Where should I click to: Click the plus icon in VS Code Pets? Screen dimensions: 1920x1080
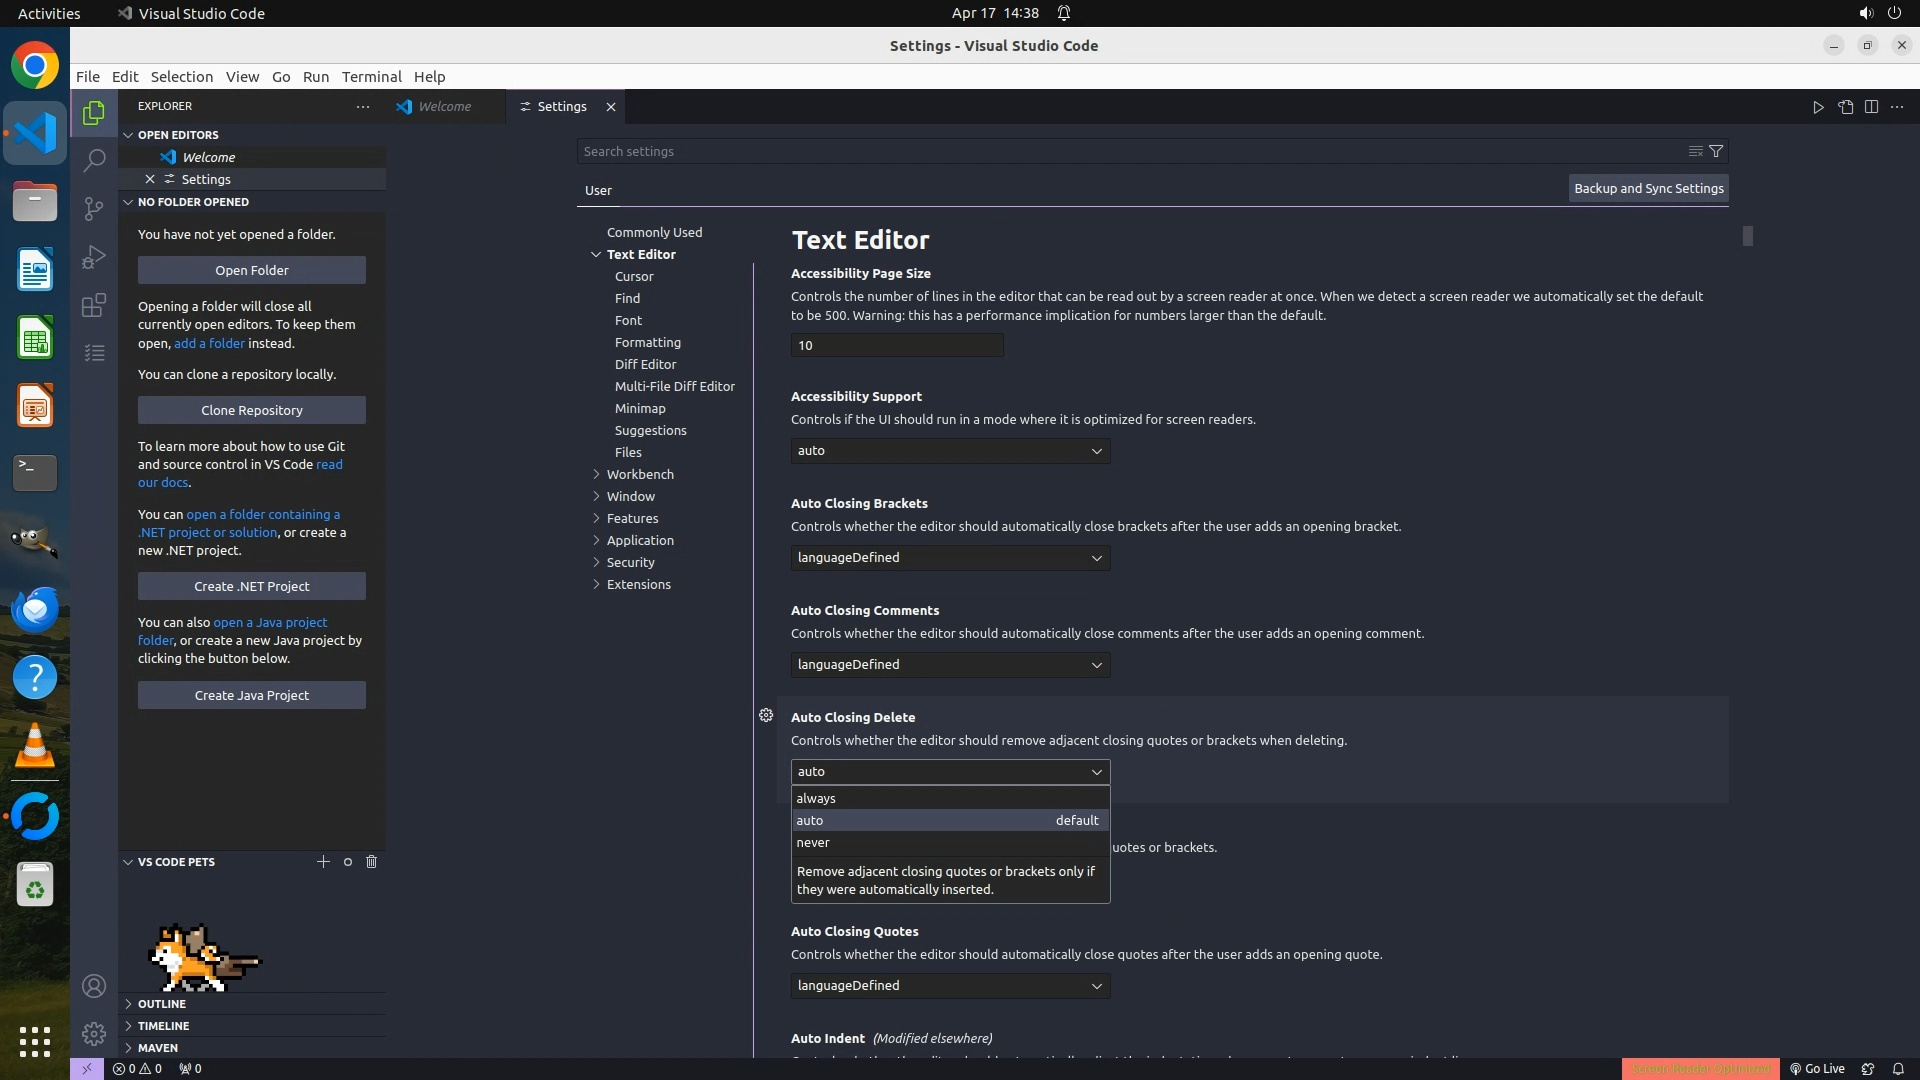[x=323, y=862]
